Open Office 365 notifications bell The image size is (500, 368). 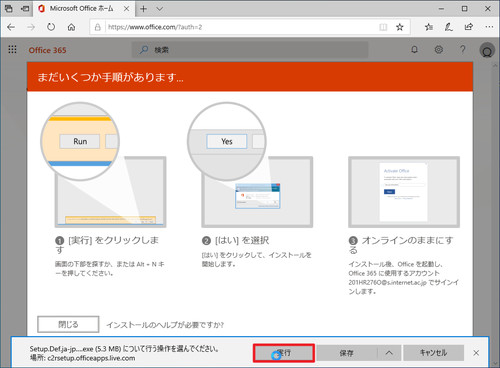tap(414, 50)
